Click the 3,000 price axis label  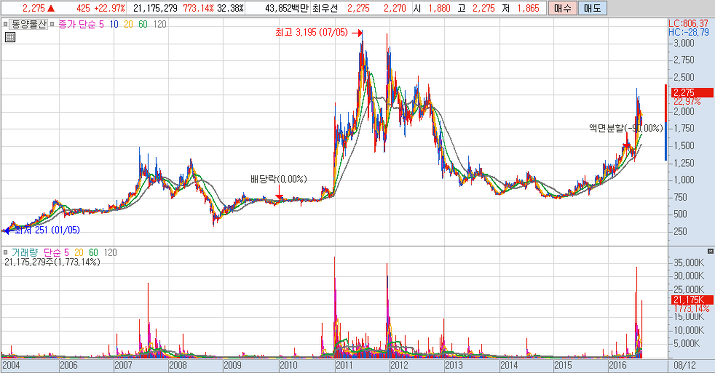click(684, 43)
